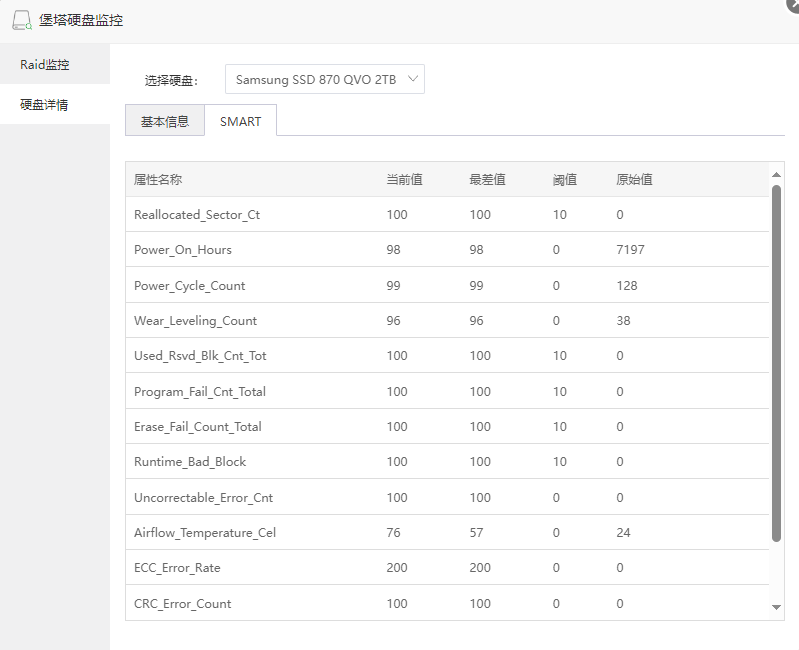Click the SMART table vertical scrollbar thumb

(x=777, y=360)
